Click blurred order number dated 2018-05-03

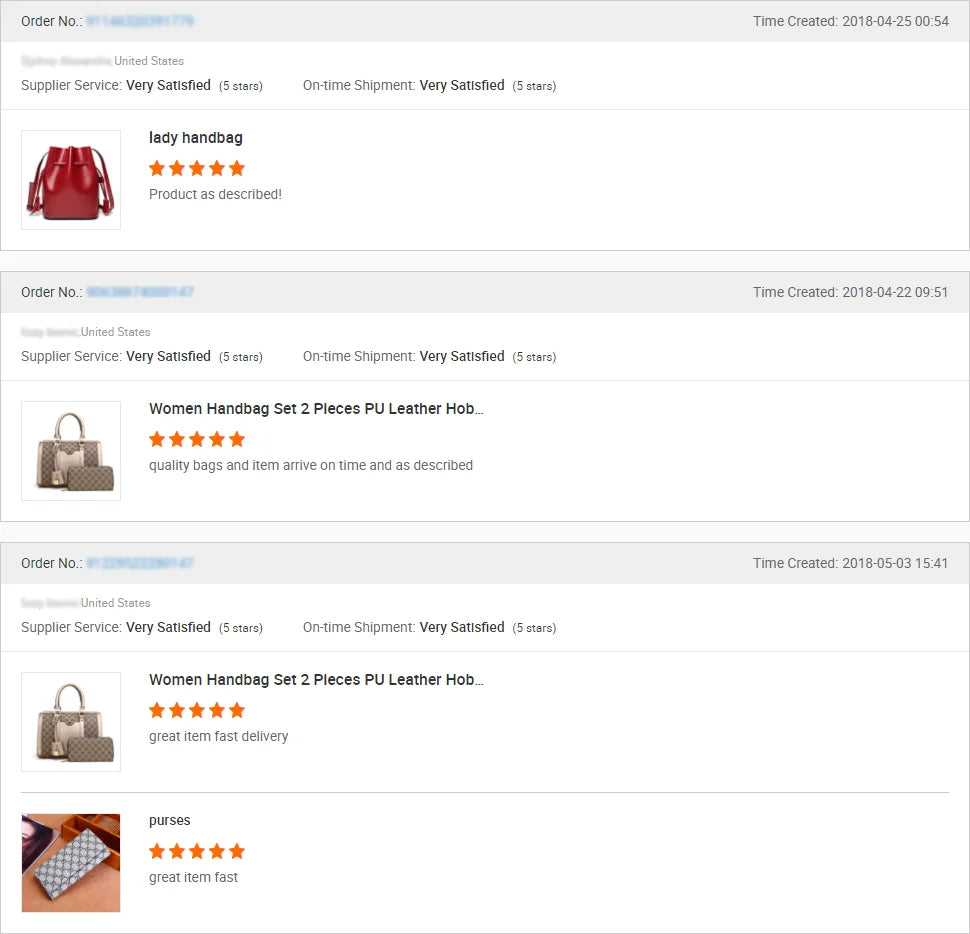coord(140,563)
